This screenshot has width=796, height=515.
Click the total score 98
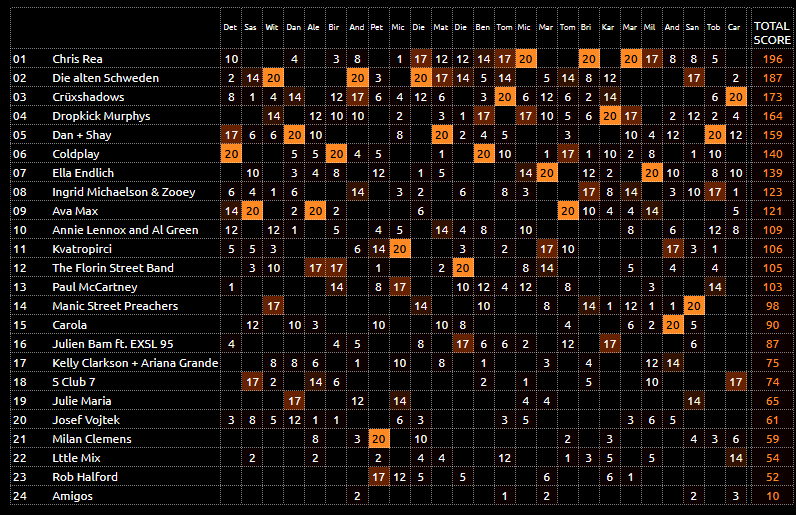(x=773, y=306)
